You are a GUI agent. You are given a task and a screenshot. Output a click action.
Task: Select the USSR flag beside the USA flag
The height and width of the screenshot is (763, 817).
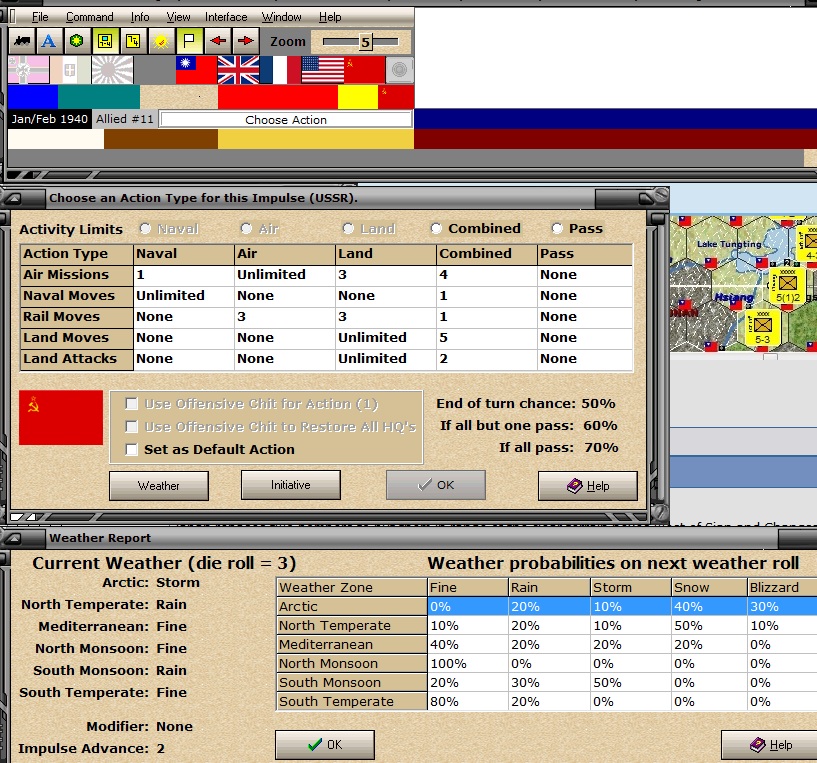click(x=364, y=70)
